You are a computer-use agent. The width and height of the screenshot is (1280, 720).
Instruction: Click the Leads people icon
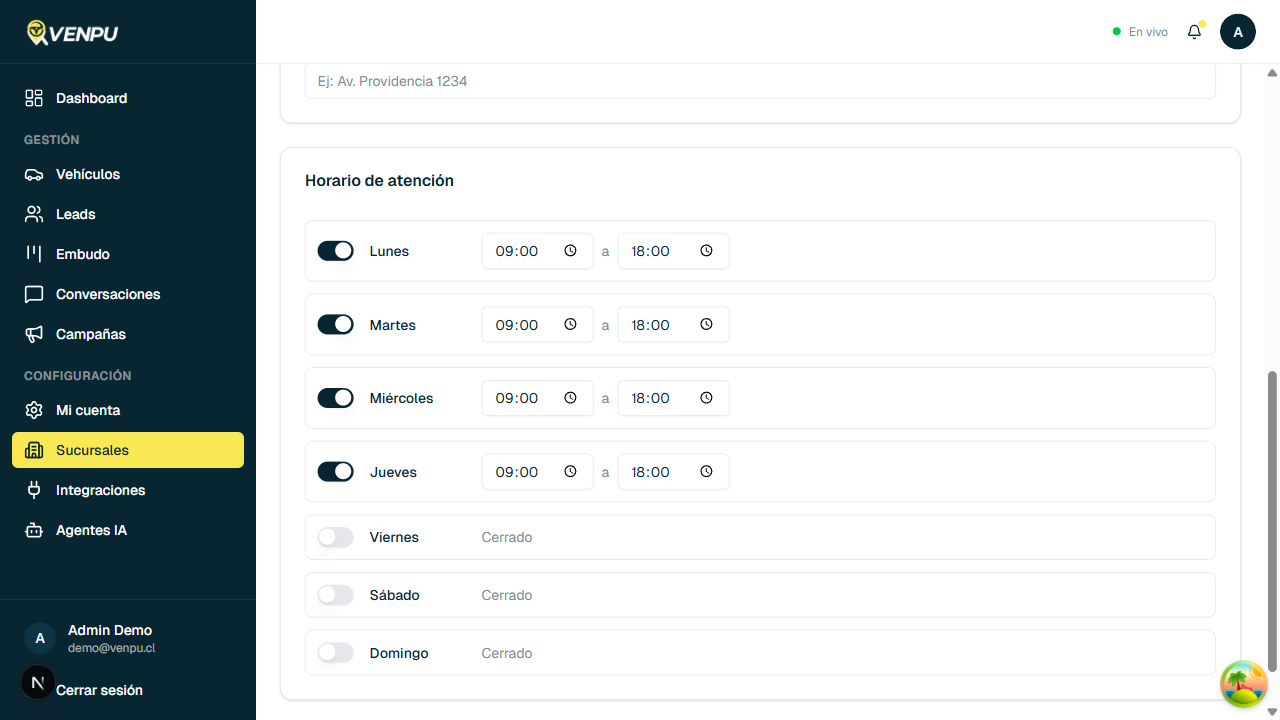(34, 214)
